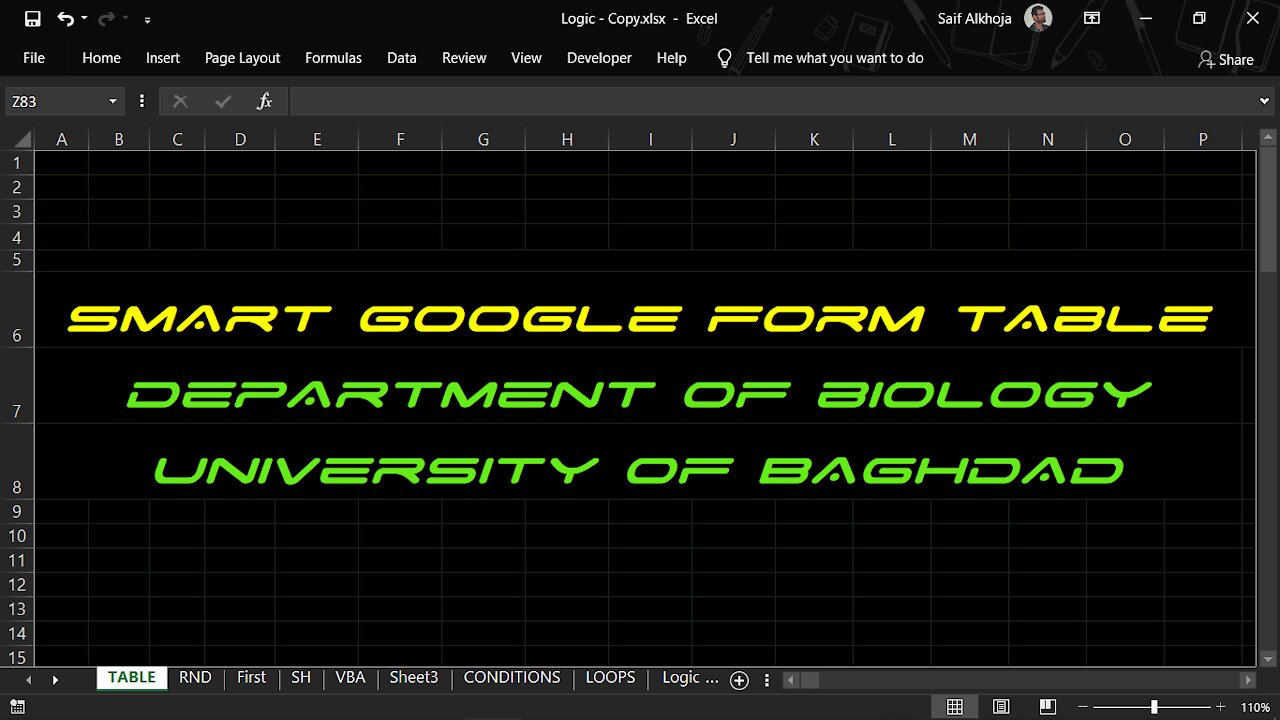Select the TABLE sheet tab

coord(132,677)
